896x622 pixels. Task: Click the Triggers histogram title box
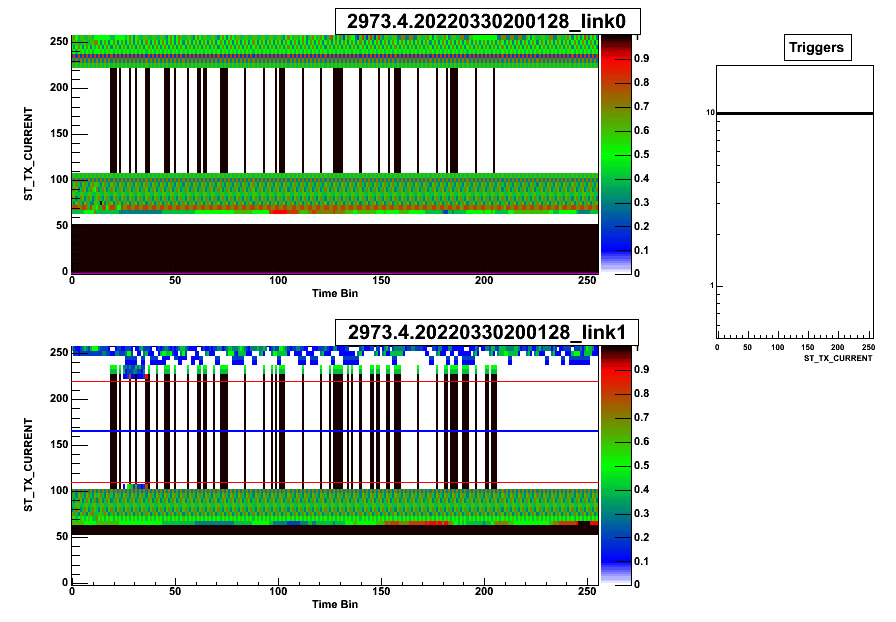(x=817, y=47)
